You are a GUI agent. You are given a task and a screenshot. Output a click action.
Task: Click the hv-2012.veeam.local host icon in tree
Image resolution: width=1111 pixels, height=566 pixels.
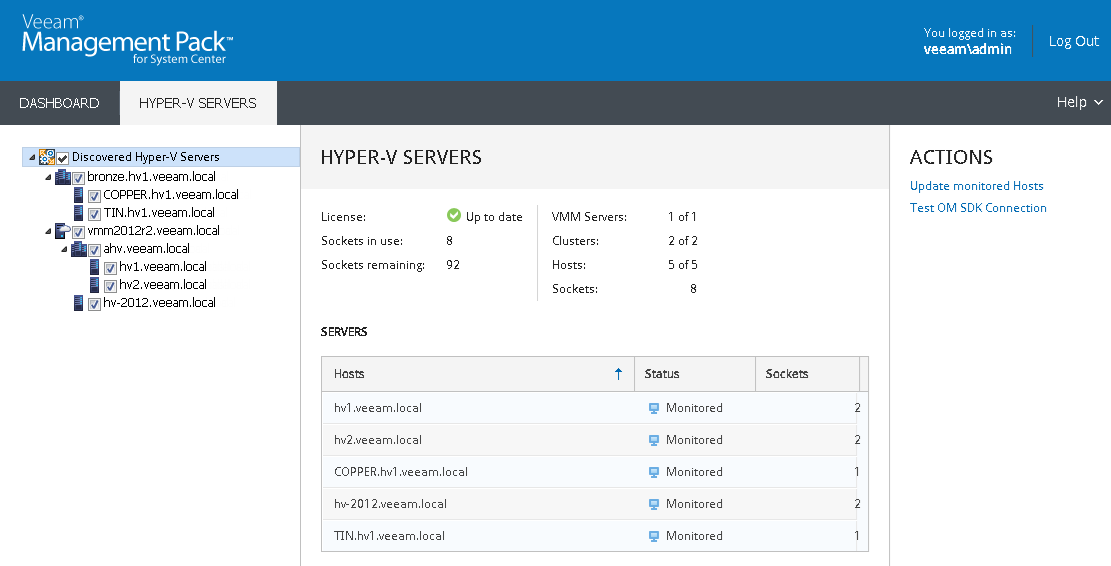[79, 302]
